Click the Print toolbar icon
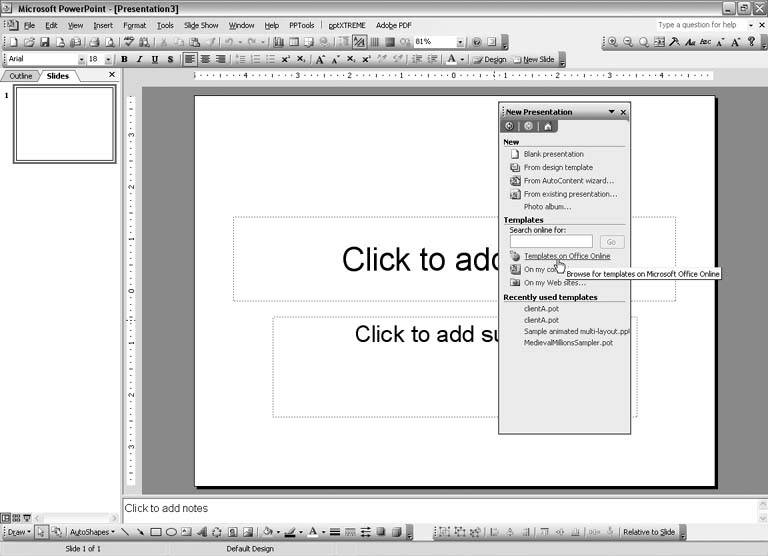768x556 pixels. click(95, 42)
